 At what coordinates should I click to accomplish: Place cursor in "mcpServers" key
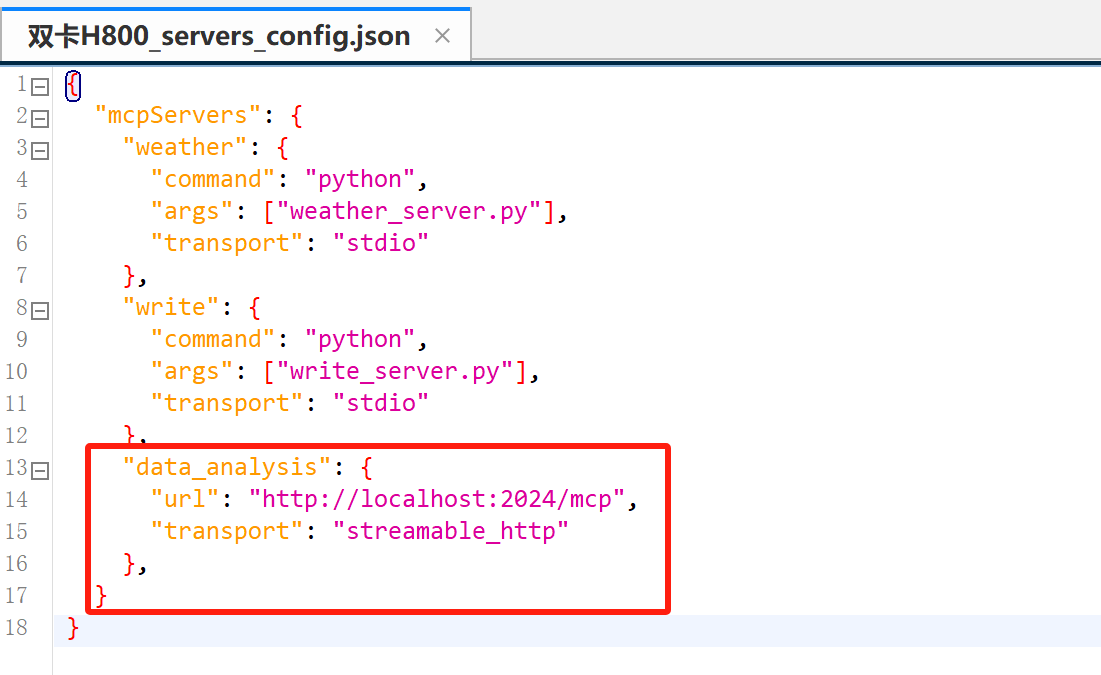[177, 115]
